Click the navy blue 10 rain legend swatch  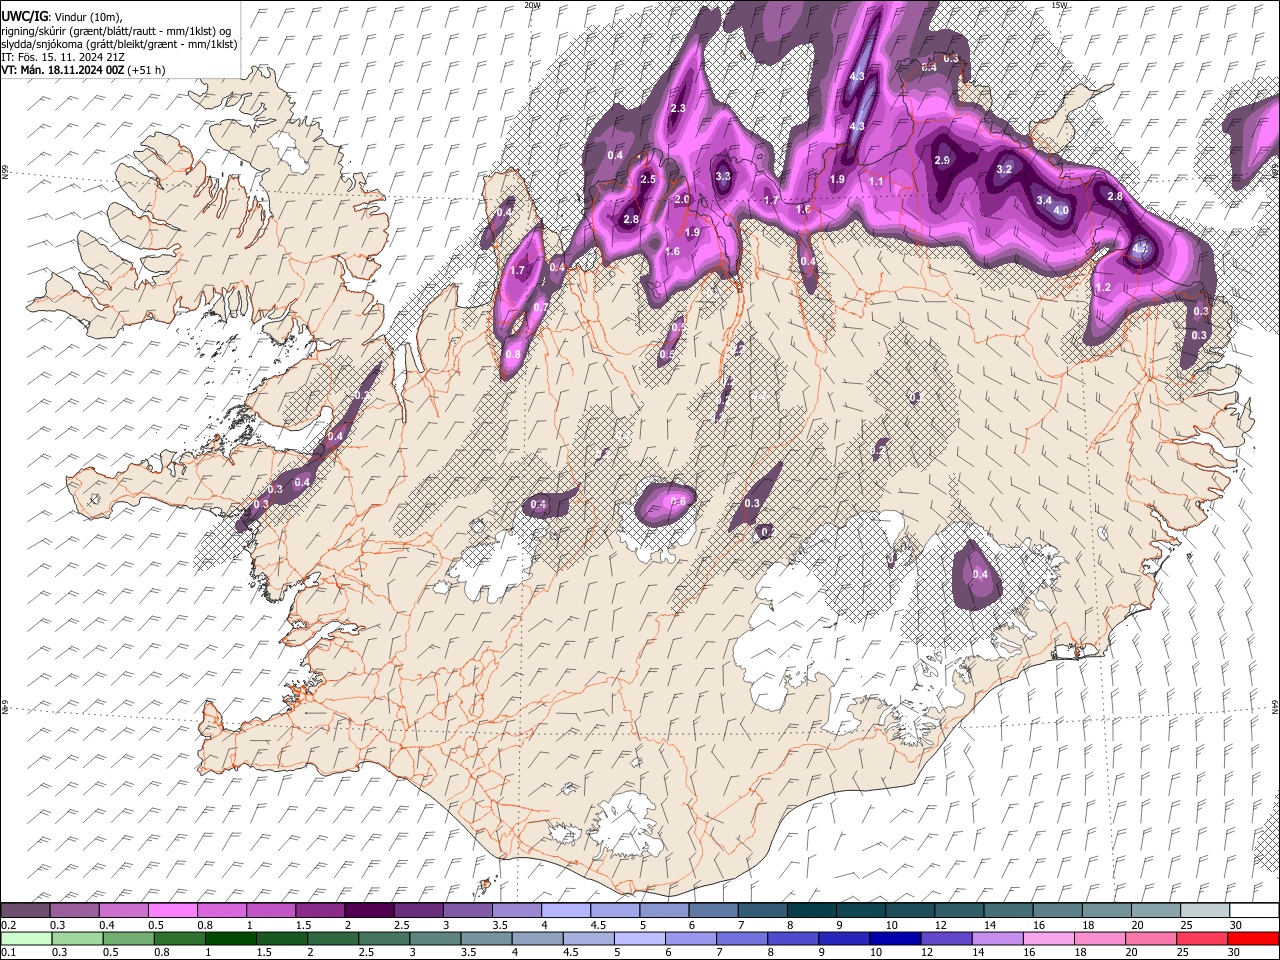click(x=895, y=938)
